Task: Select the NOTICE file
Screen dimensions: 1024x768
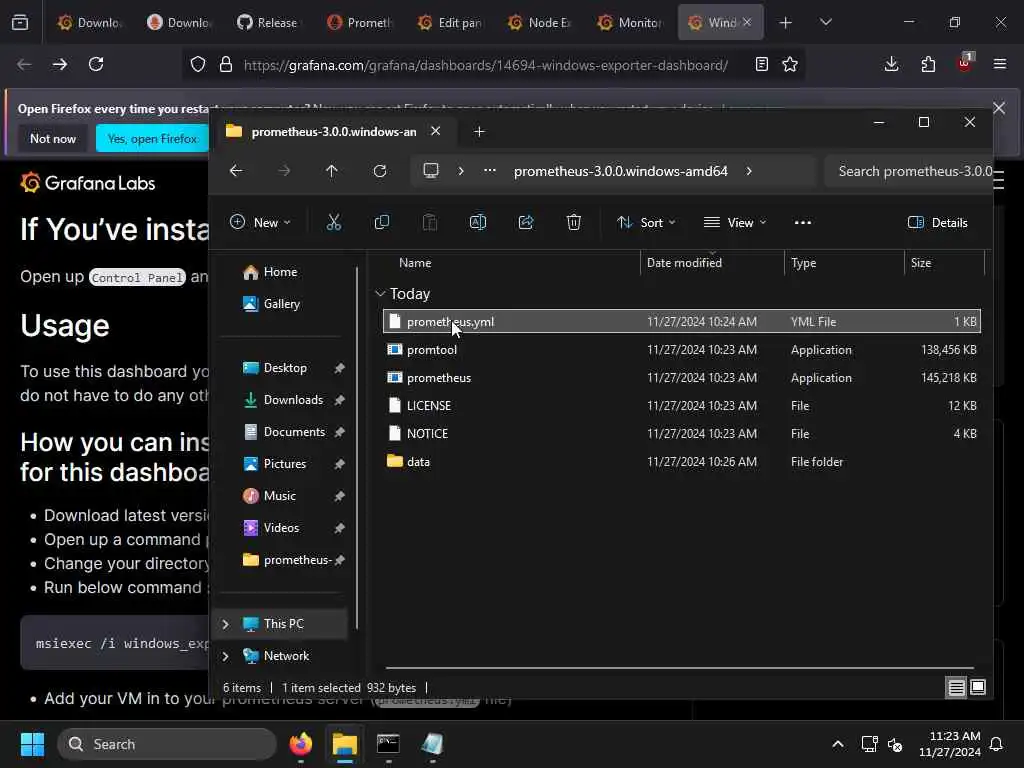Action: pos(682,434)
